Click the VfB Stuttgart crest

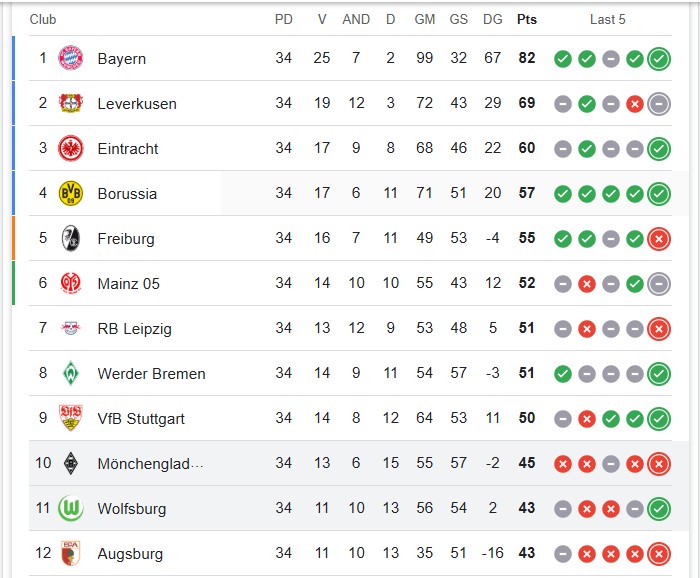[x=71, y=418]
